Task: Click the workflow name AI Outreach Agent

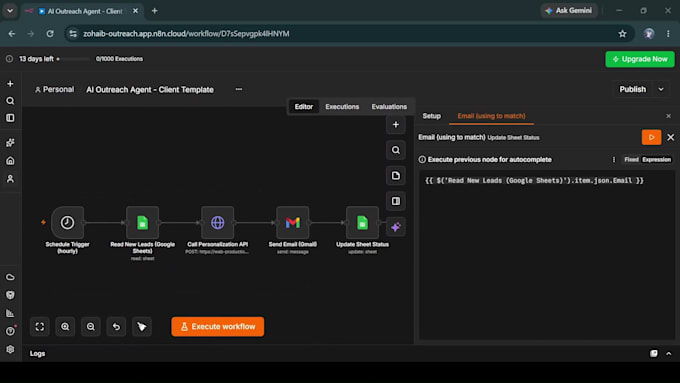Action: [x=150, y=90]
